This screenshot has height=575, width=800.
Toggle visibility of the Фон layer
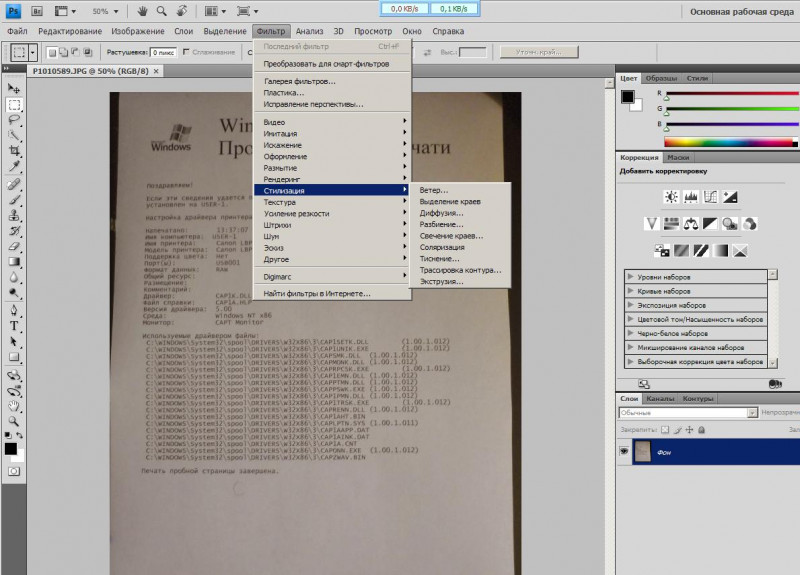[623, 452]
